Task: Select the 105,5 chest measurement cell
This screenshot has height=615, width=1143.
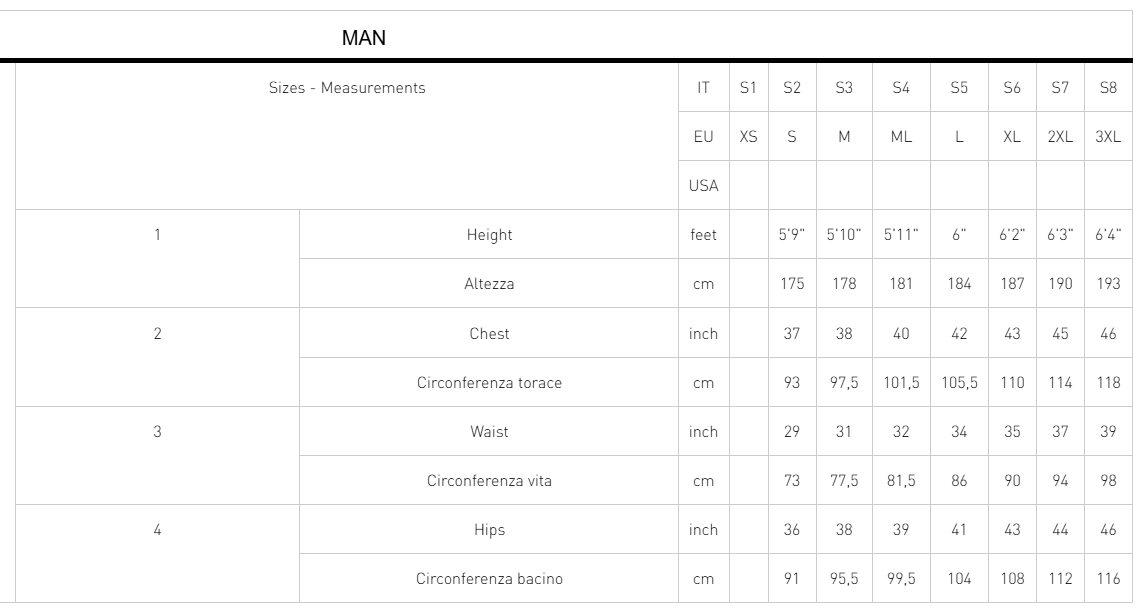Action: 959,383
